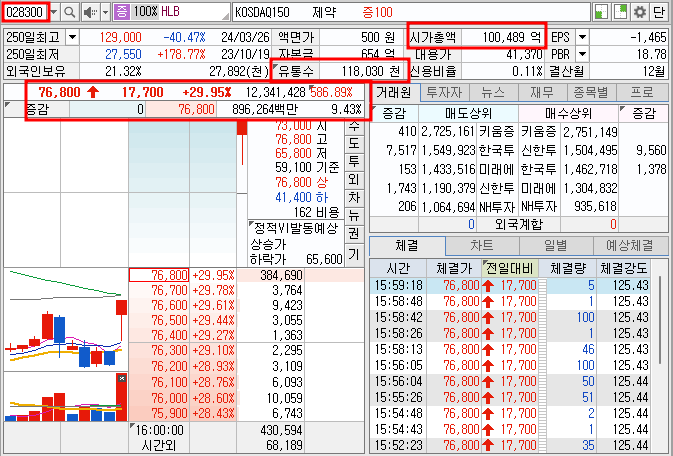Click the 41,400 하 lower limit price
Viewport: 673px width, 456px height.
(301, 197)
